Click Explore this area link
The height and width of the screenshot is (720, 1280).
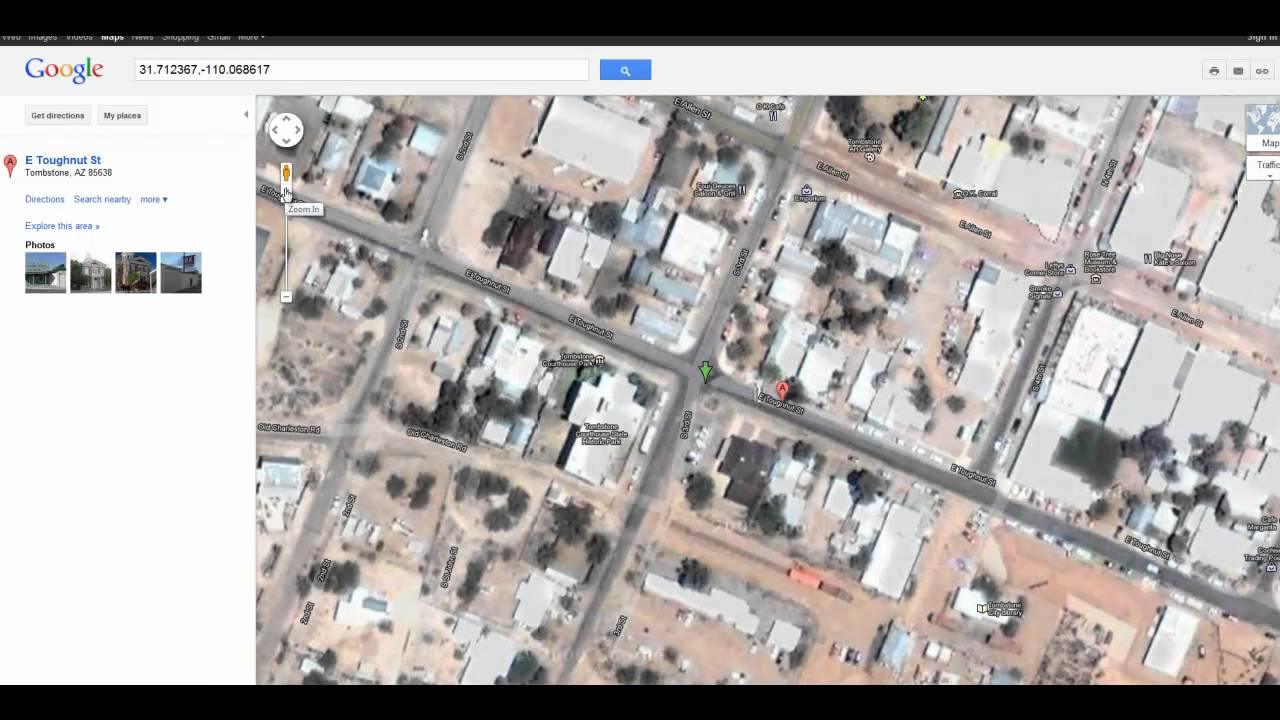point(62,226)
